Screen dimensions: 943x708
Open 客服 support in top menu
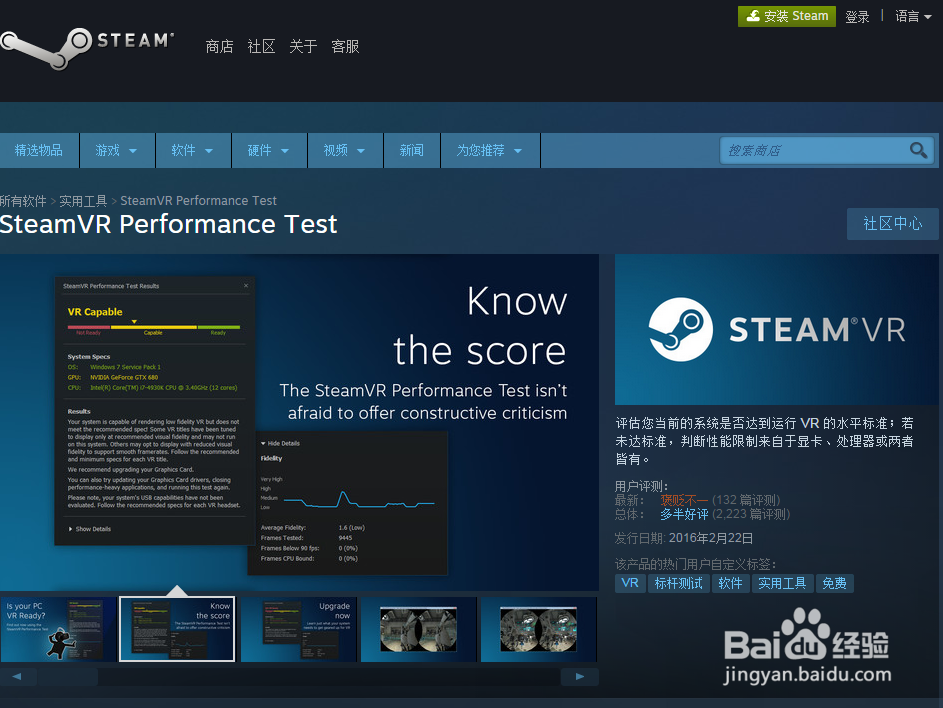click(x=345, y=46)
